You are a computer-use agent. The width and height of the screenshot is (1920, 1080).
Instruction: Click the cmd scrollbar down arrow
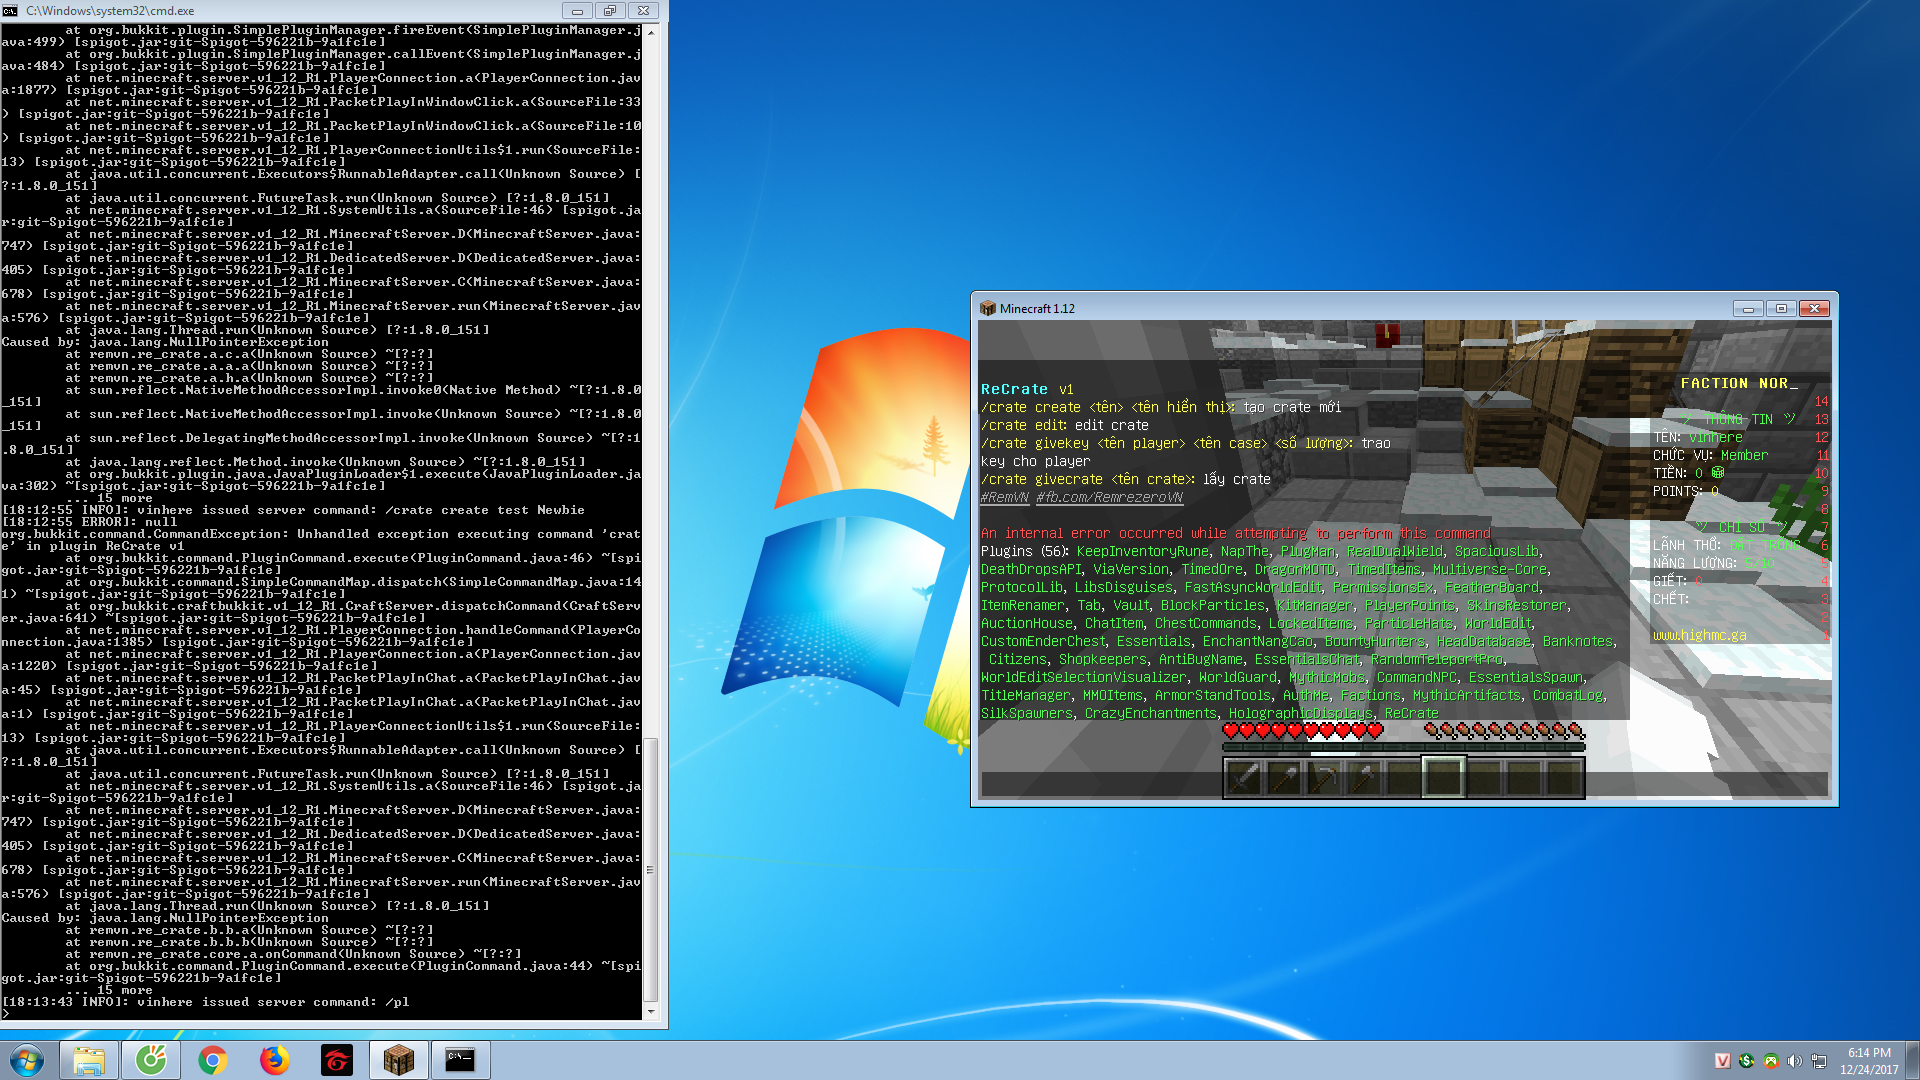[651, 1012]
